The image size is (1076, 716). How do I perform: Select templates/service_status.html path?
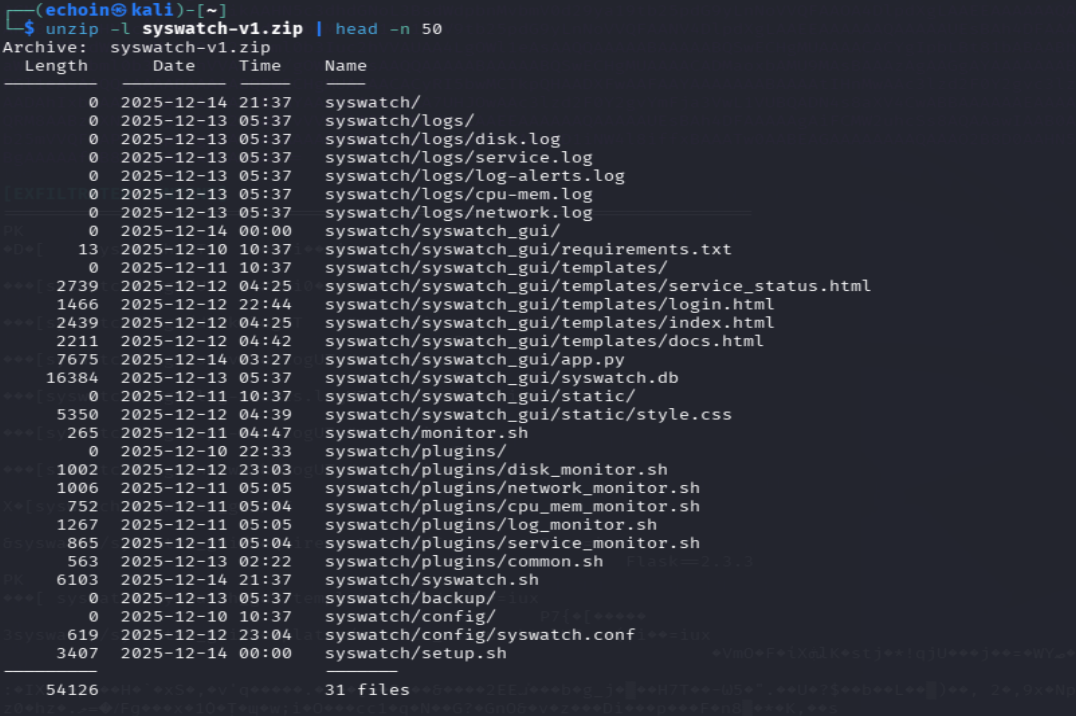coord(598,286)
